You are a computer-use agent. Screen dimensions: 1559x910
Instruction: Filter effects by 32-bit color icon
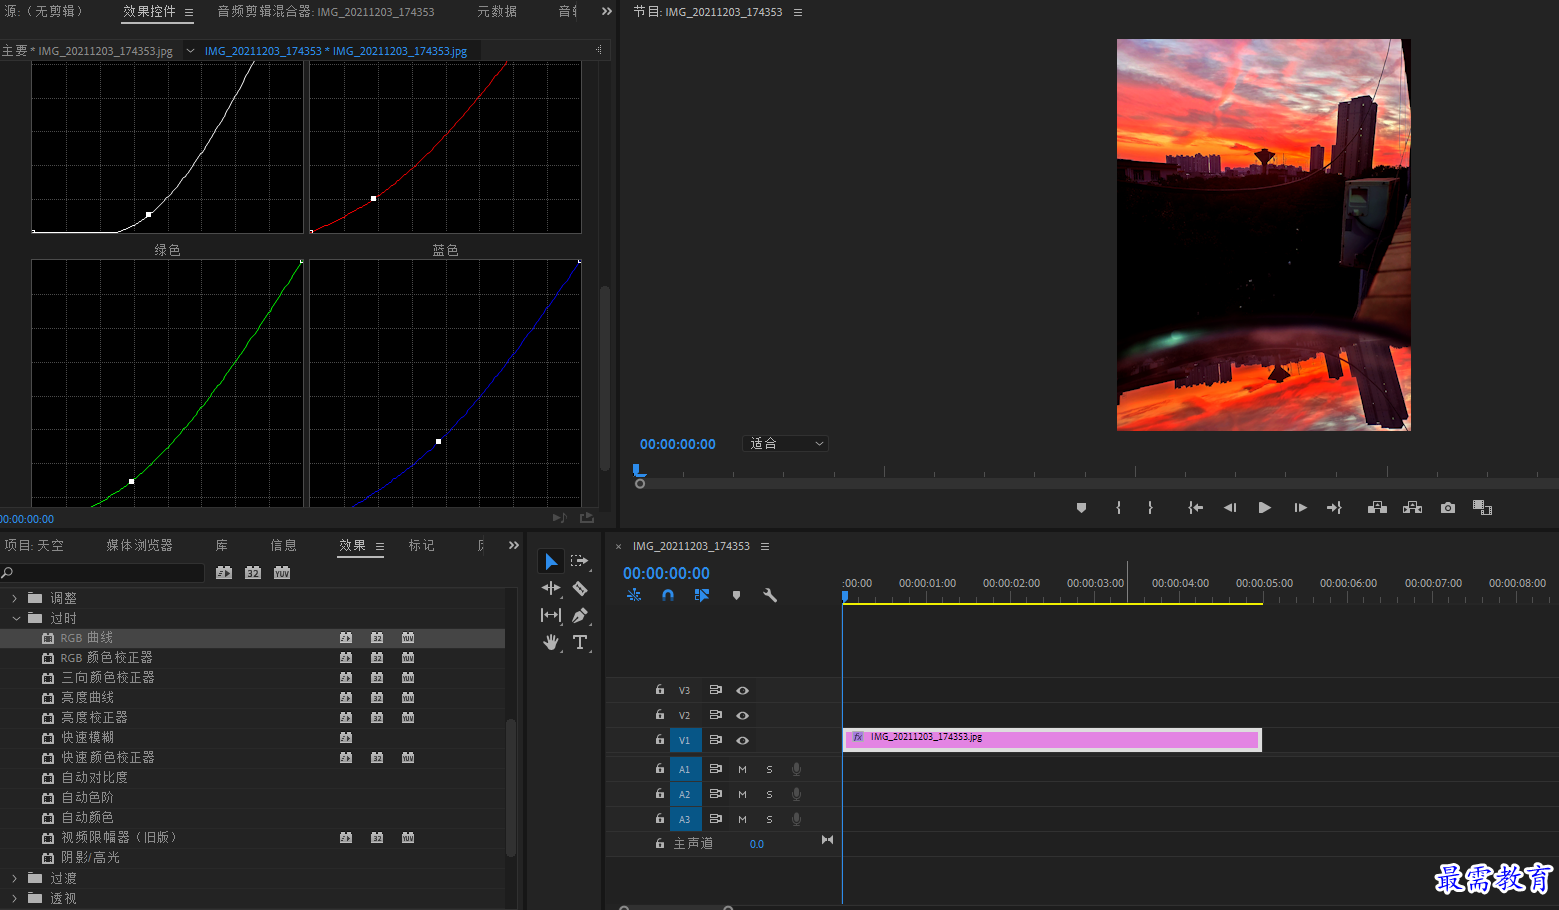(x=253, y=573)
